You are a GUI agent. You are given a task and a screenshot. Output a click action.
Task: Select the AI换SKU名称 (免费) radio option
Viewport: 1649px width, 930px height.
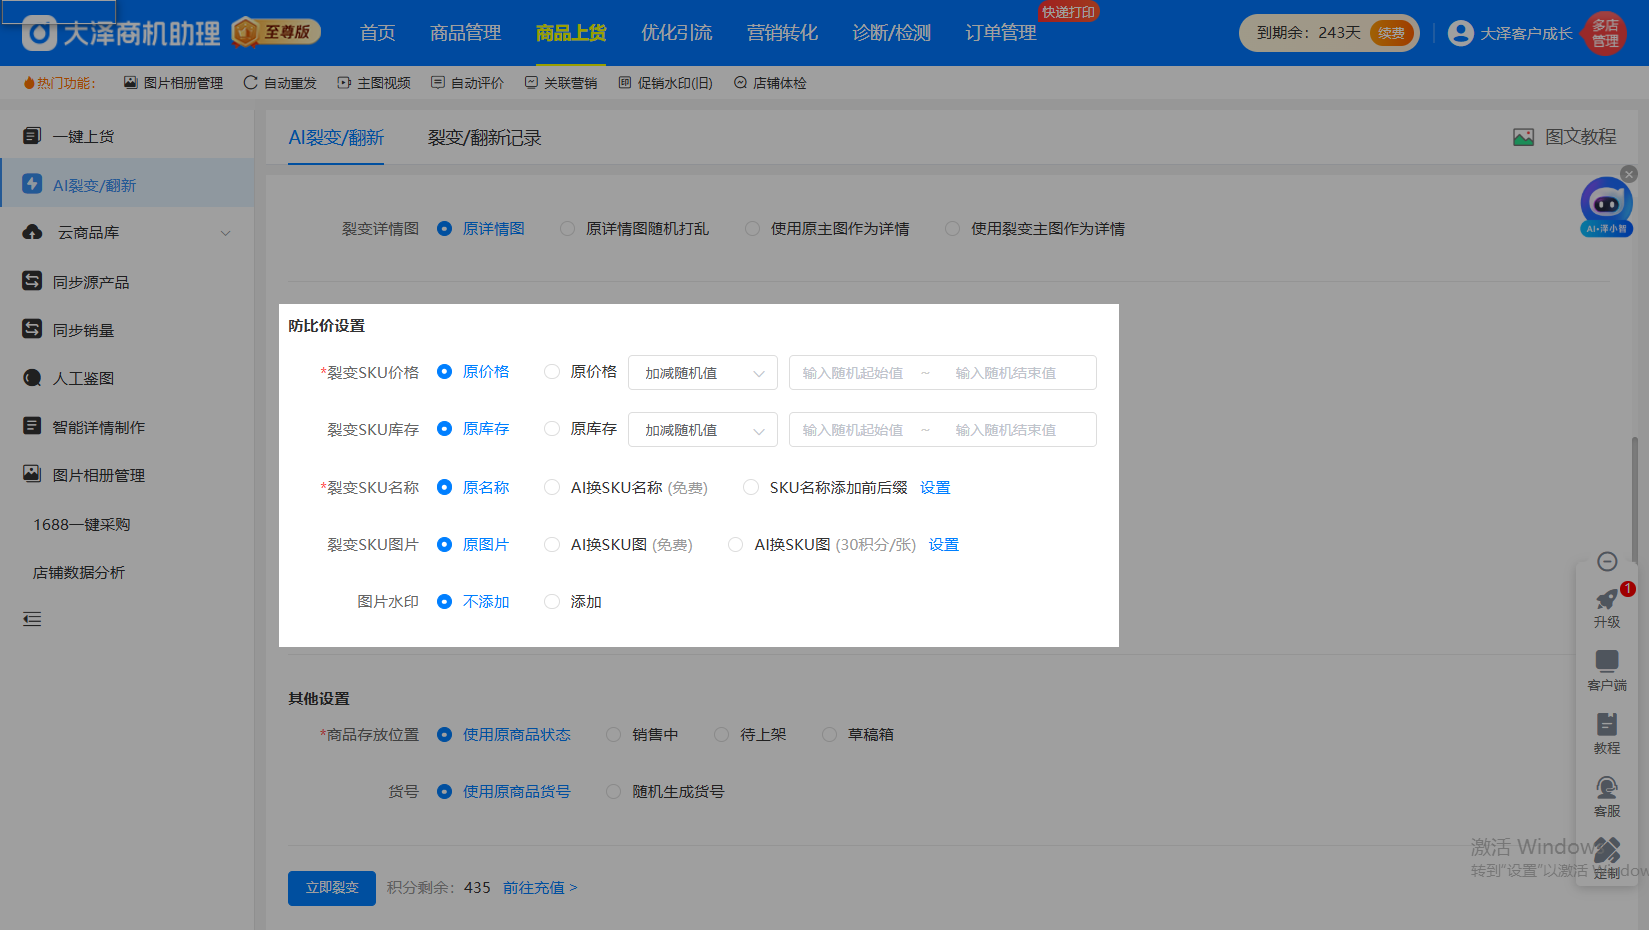coord(552,488)
